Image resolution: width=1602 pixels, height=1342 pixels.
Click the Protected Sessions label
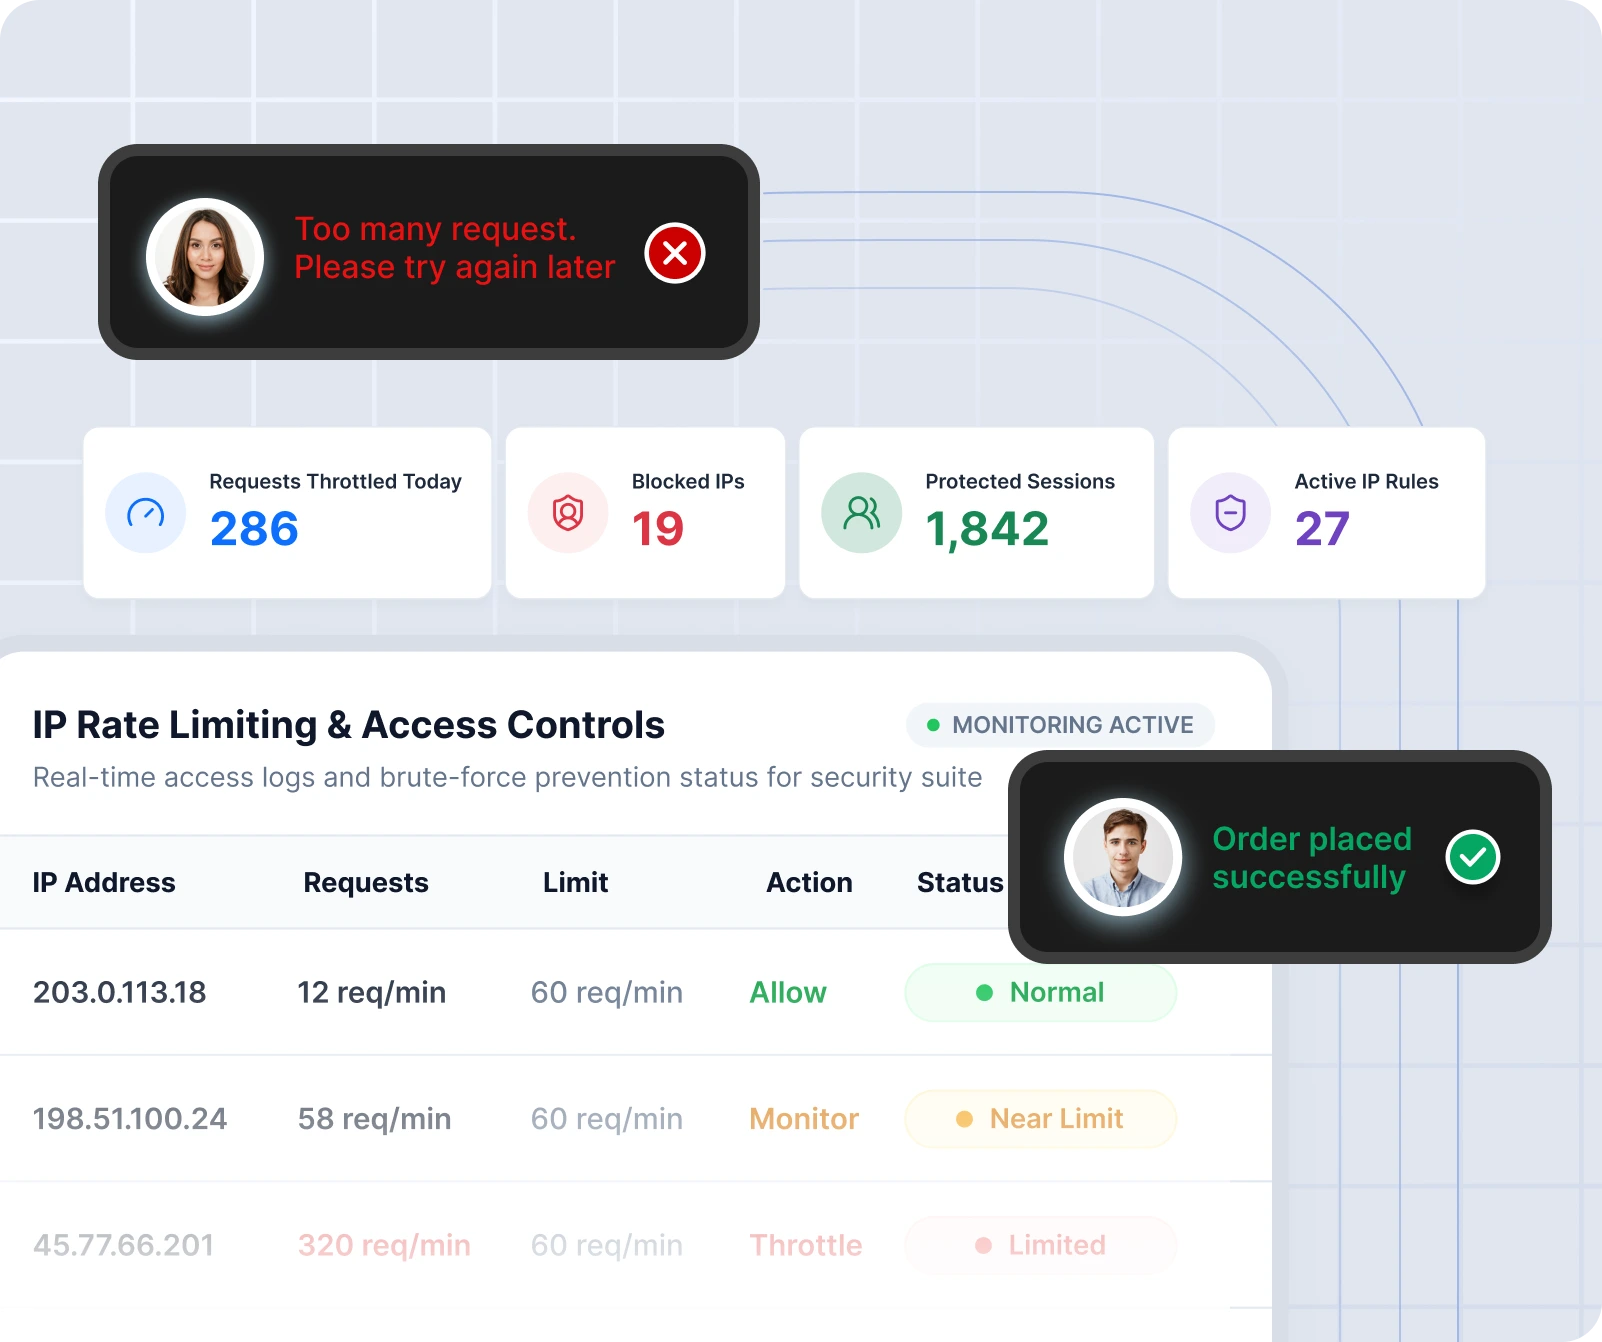[x=1020, y=482]
